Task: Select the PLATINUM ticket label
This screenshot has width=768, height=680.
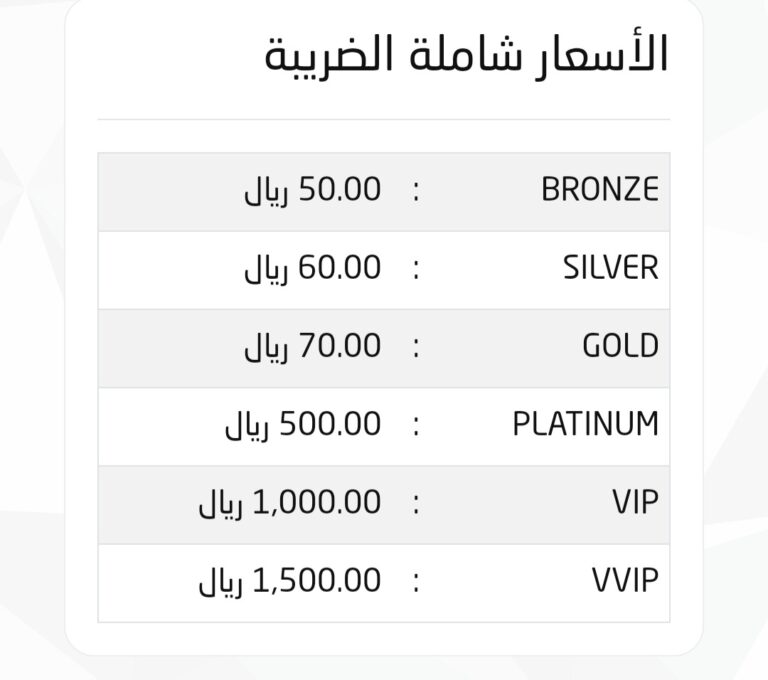Action: (586, 424)
